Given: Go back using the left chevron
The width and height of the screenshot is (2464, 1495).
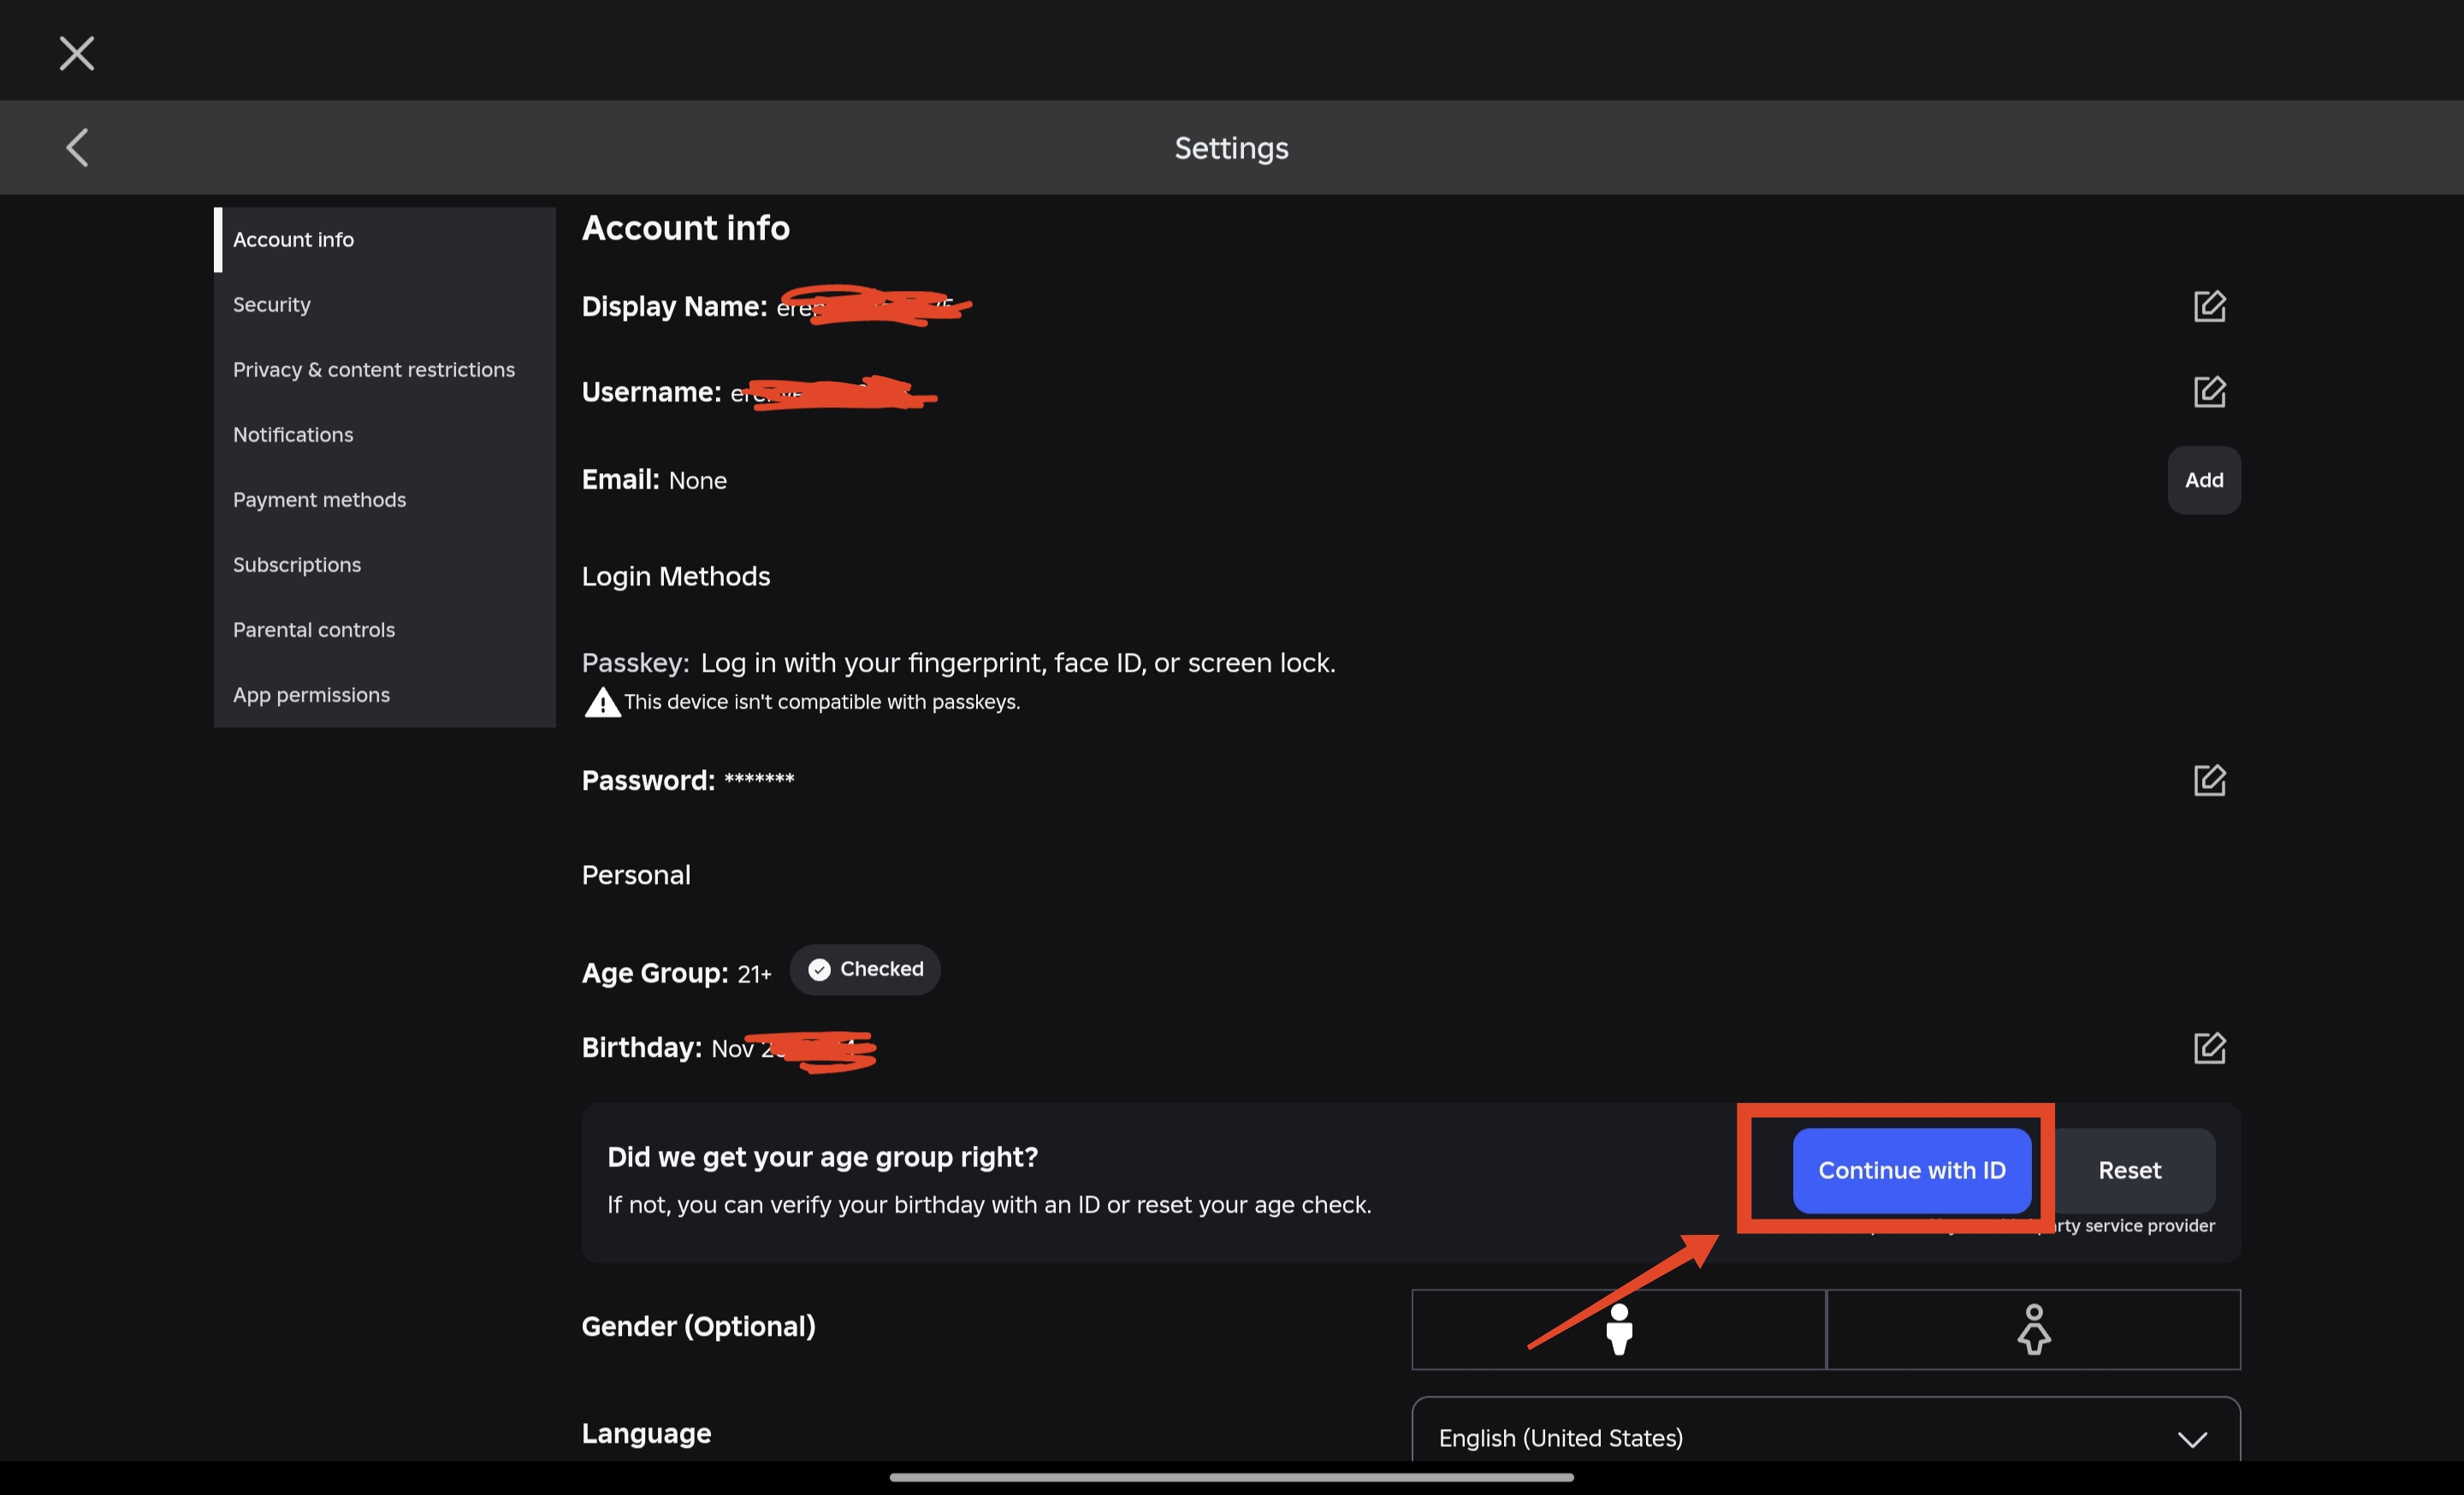Looking at the screenshot, I should (77, 147).
